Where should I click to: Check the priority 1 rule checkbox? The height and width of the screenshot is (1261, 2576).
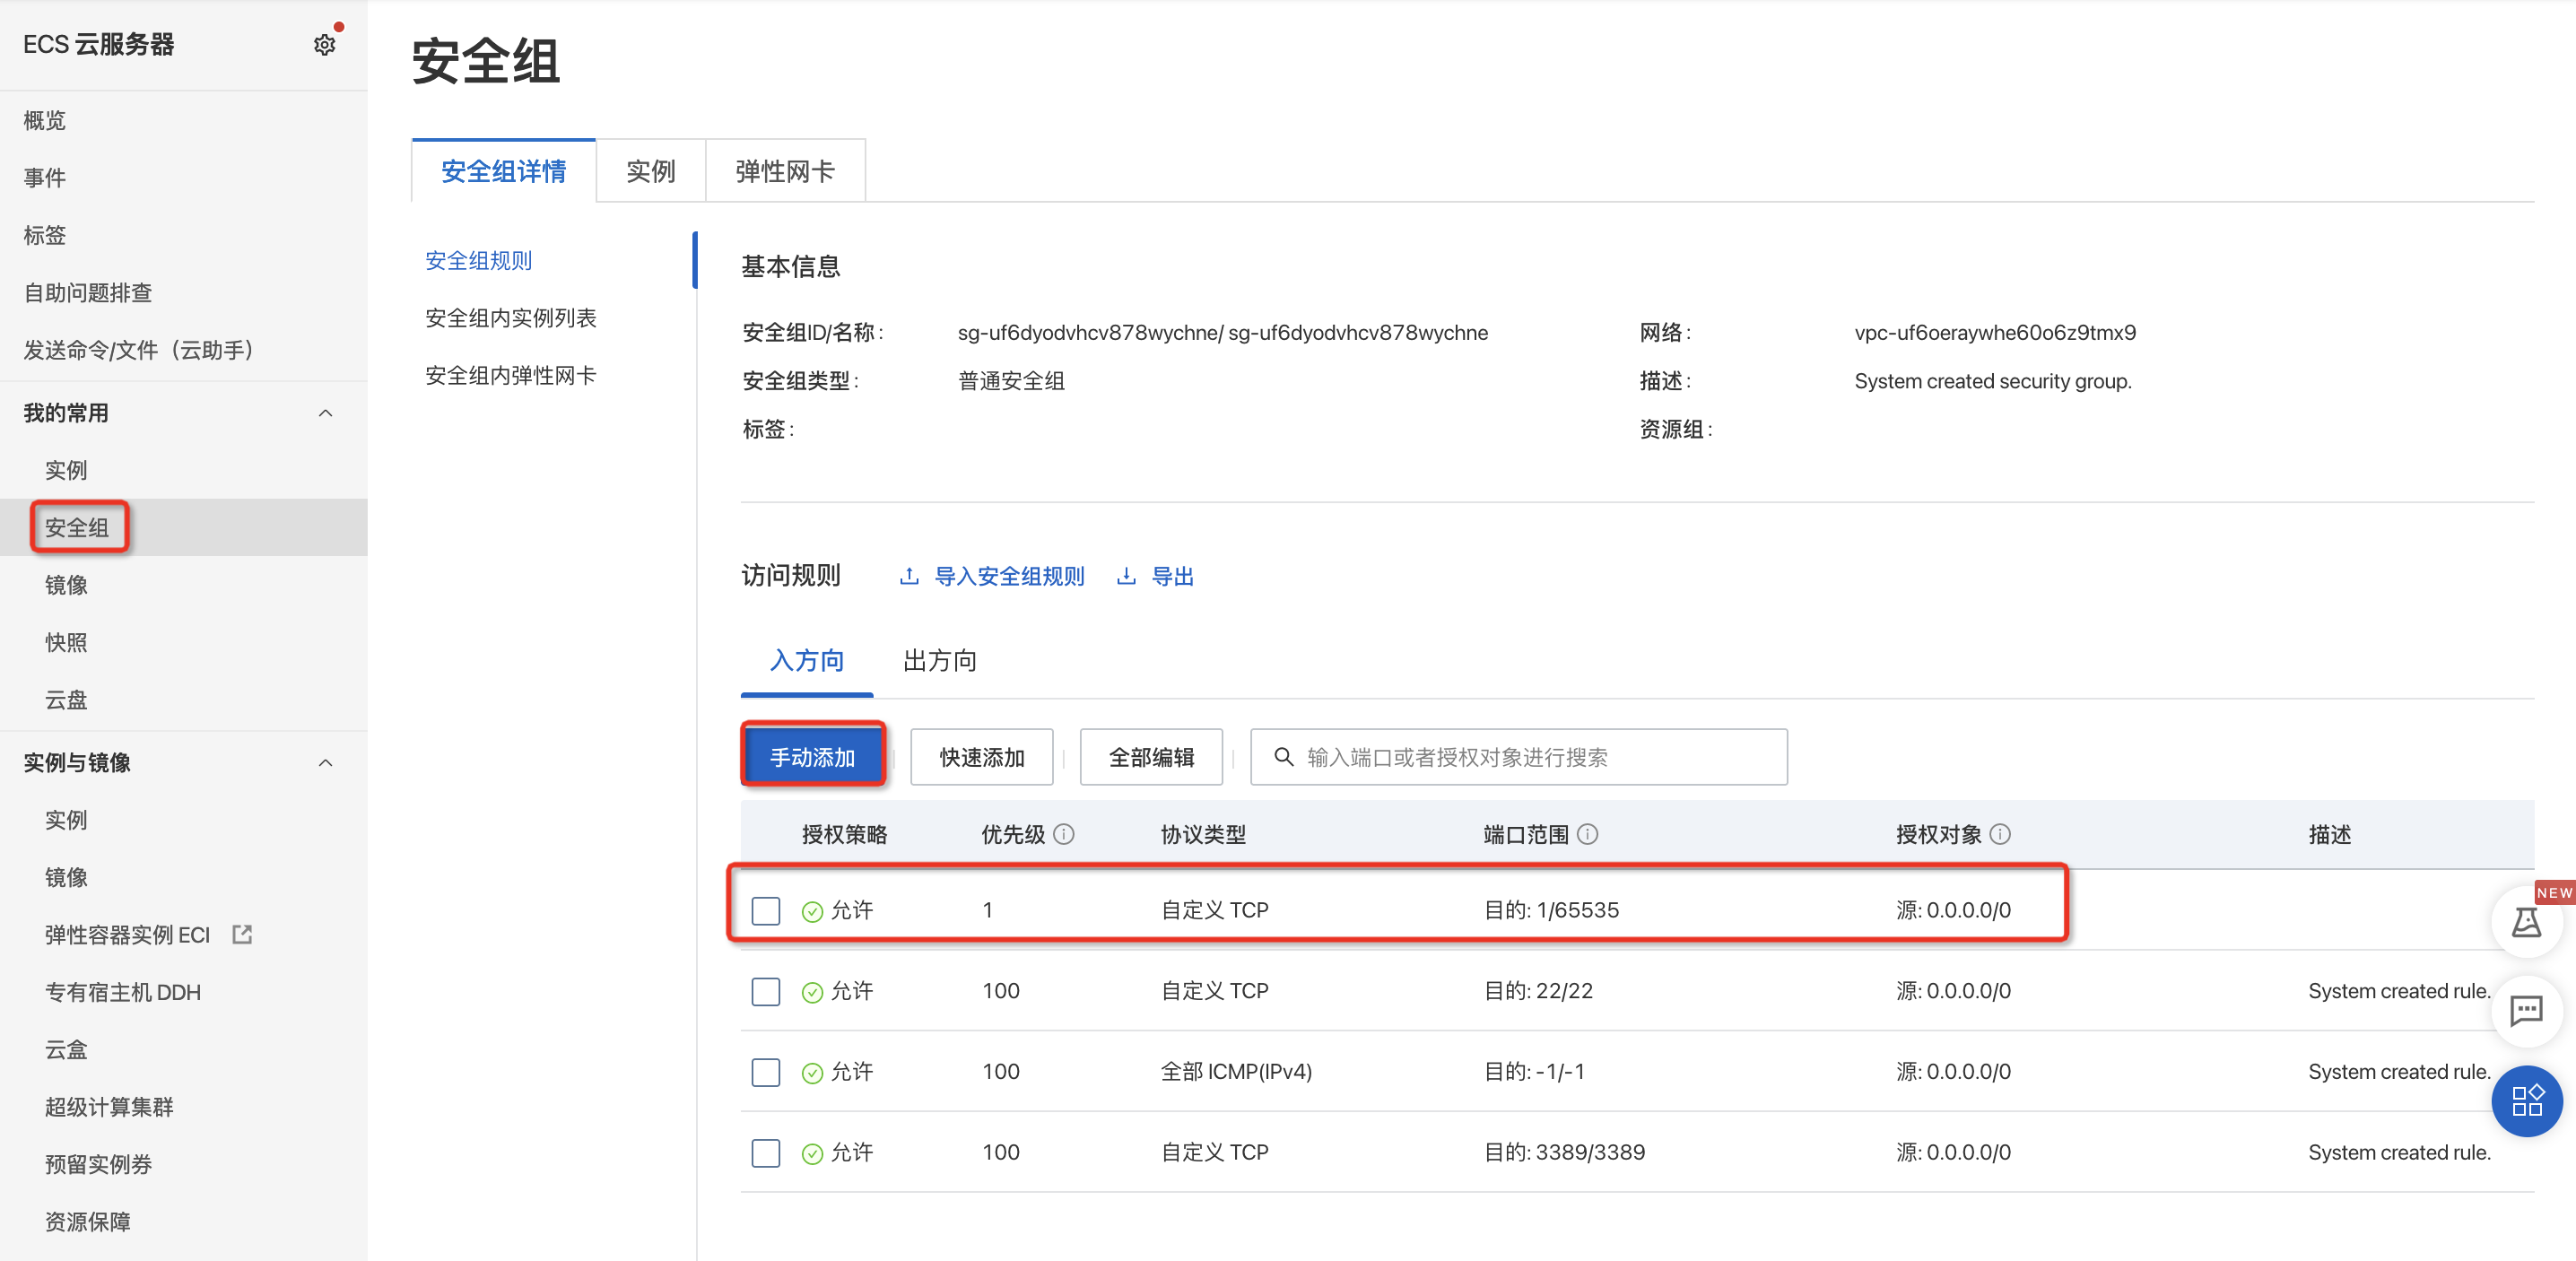pos(765,911)
